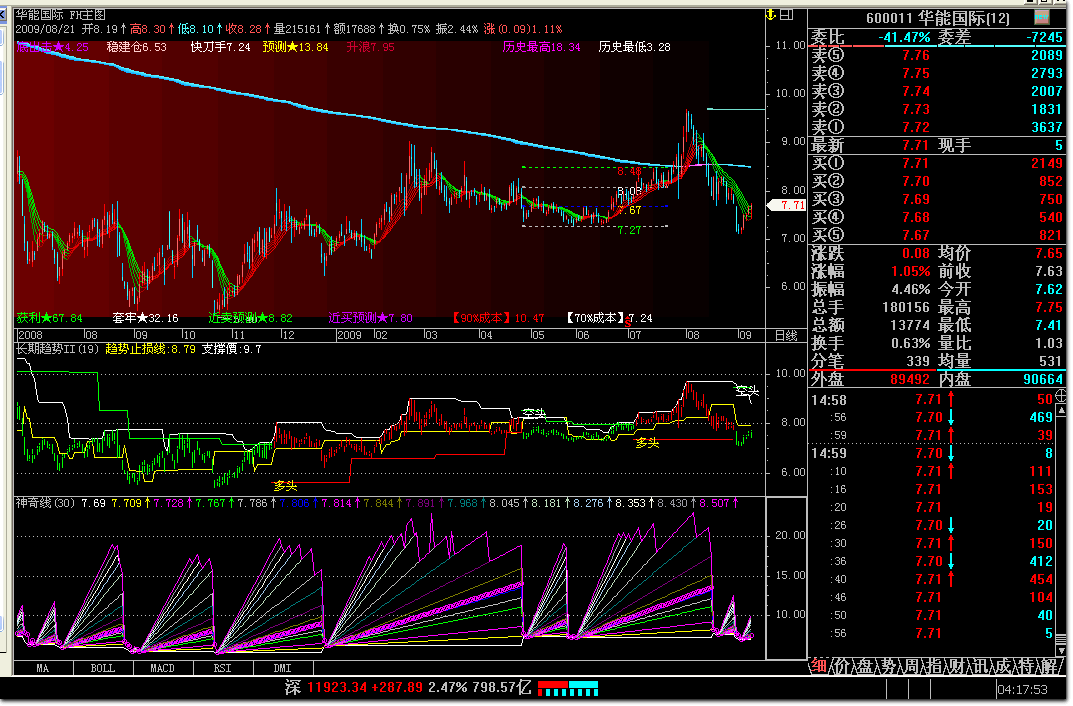This screenshot has height=706, width=1073.
Task: Click the 神奇线(30) indicator title
Action: point(45,504)
